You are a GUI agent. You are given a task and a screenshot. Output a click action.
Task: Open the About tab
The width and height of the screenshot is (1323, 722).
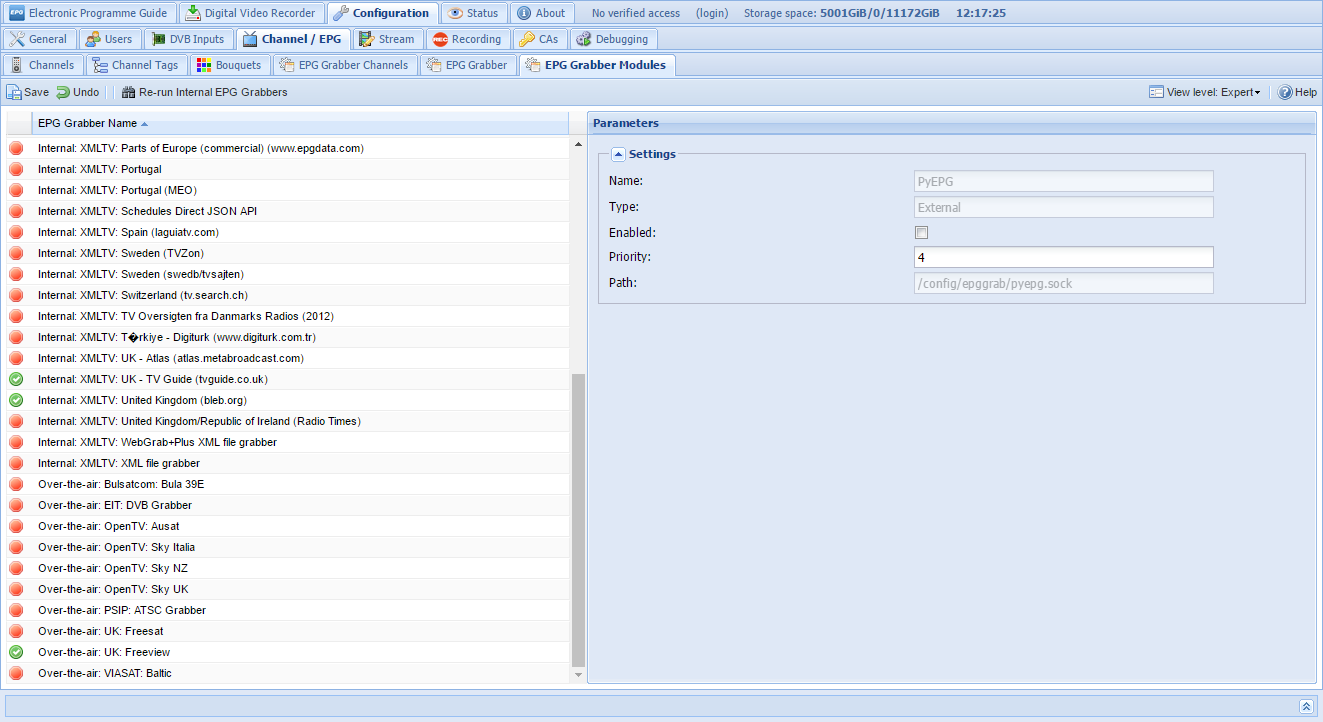pos(541,13)
